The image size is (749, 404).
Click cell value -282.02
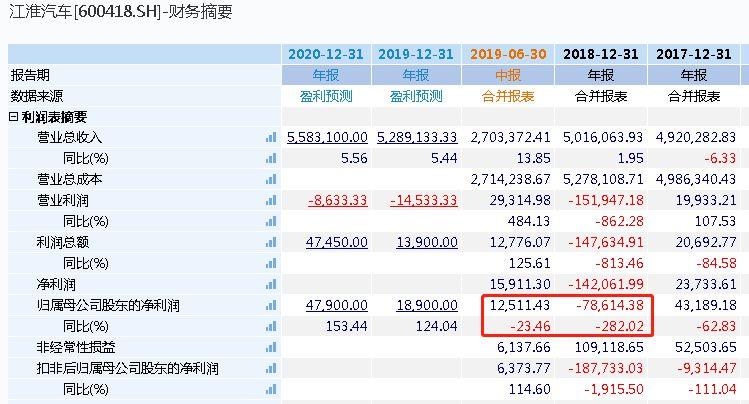619,327
